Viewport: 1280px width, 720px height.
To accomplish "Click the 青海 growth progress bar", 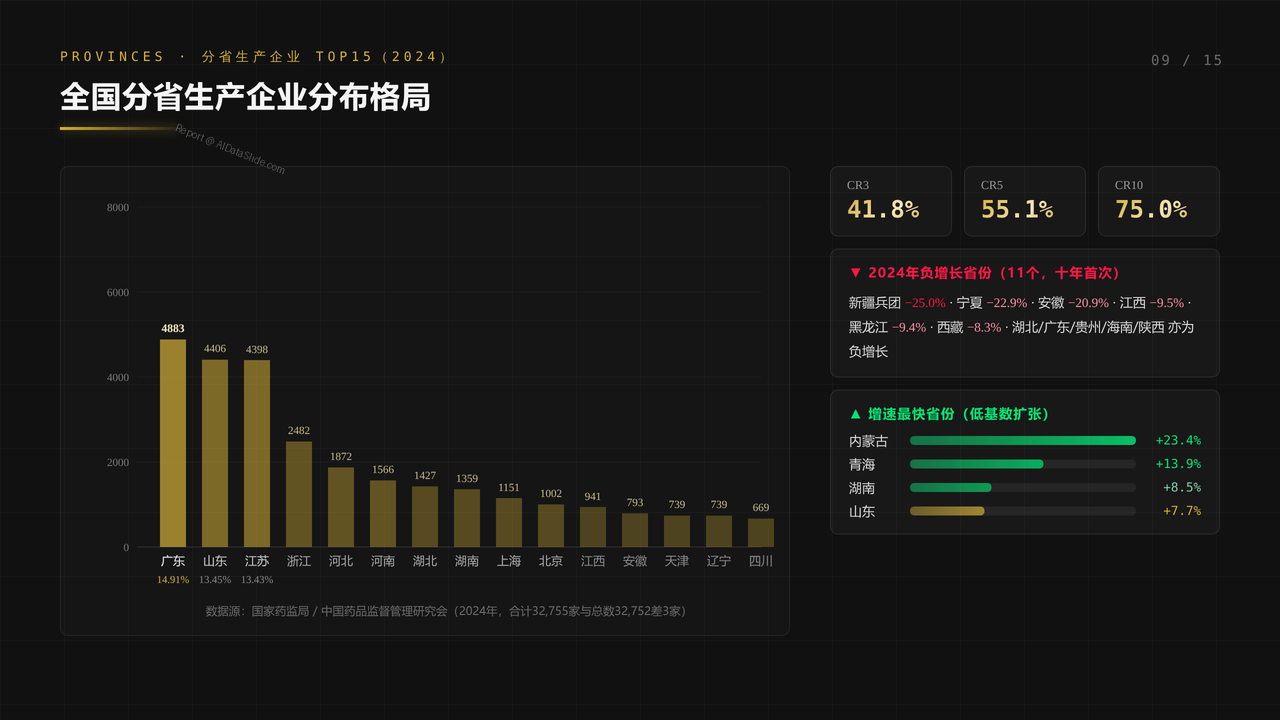I will pos(1023,464).
